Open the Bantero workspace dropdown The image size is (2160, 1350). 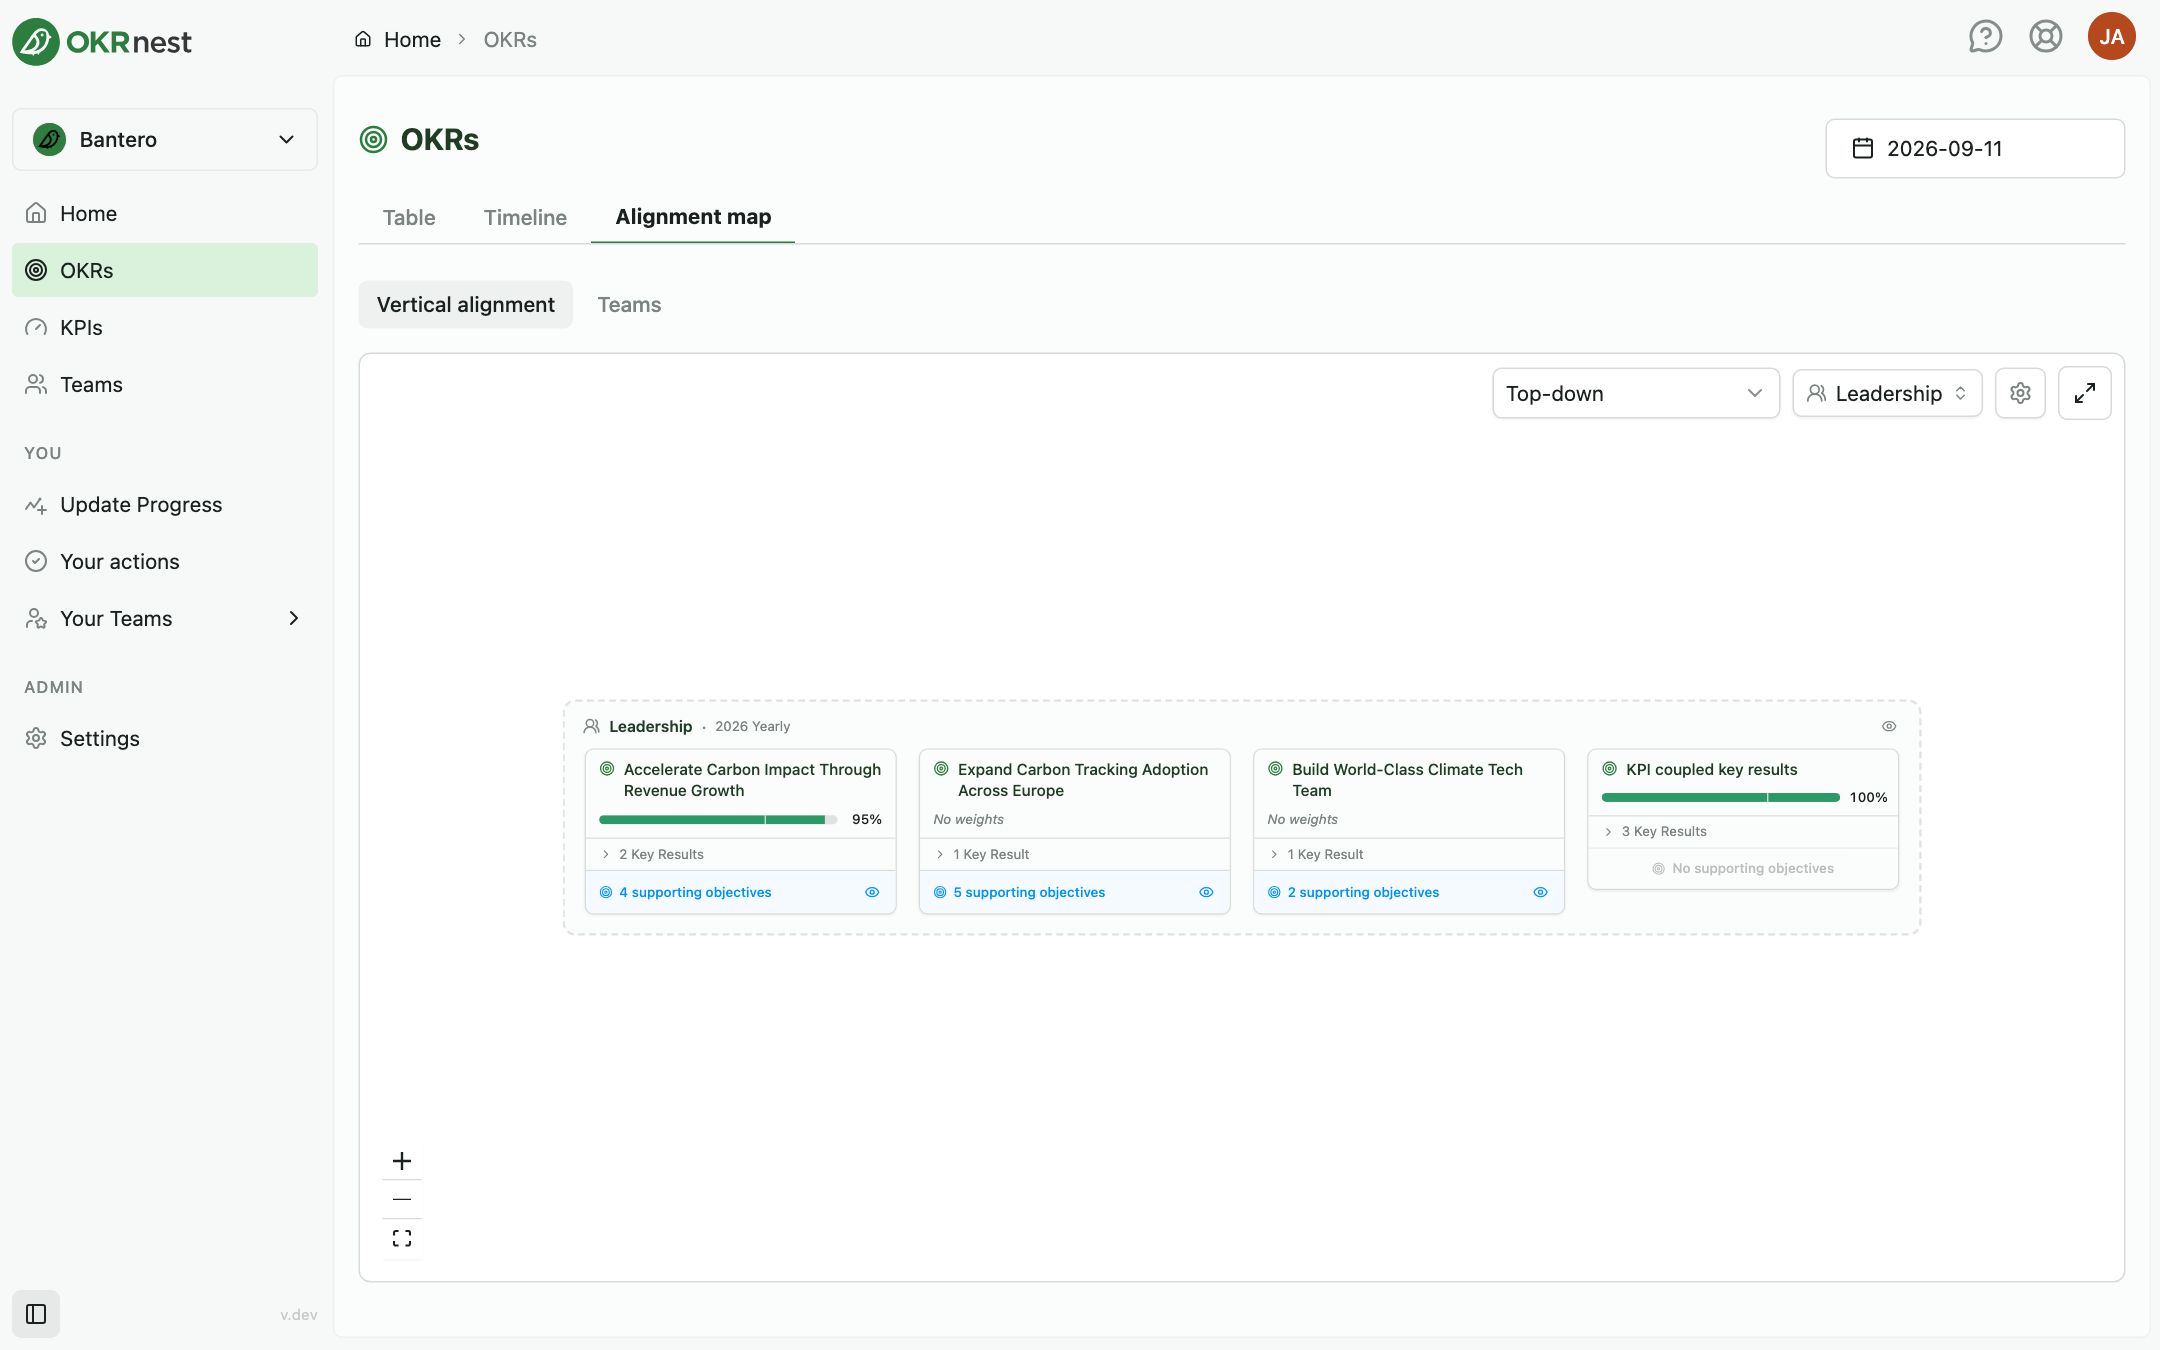tap(165, 139)
